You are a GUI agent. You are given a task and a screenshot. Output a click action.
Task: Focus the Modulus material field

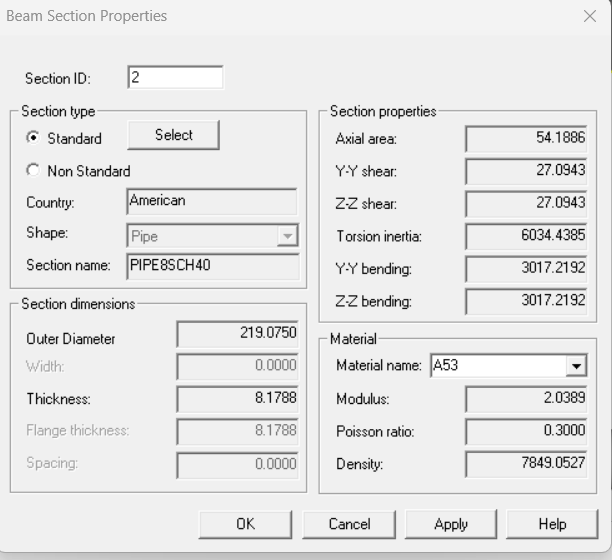(526, 399)
